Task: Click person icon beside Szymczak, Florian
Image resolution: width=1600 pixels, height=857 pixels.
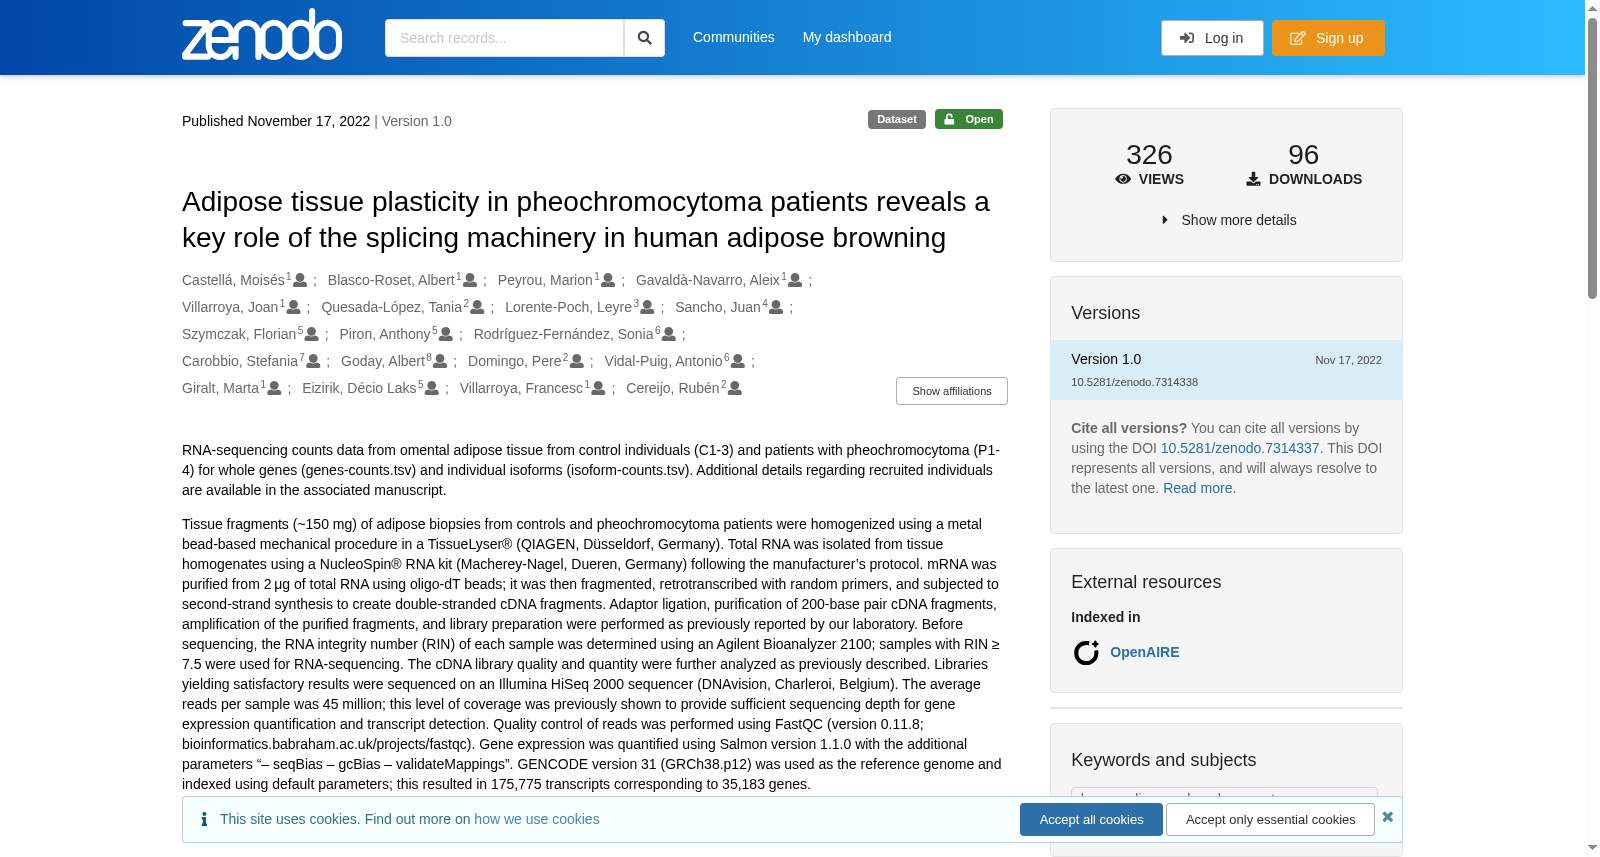Action: (312, 335)
